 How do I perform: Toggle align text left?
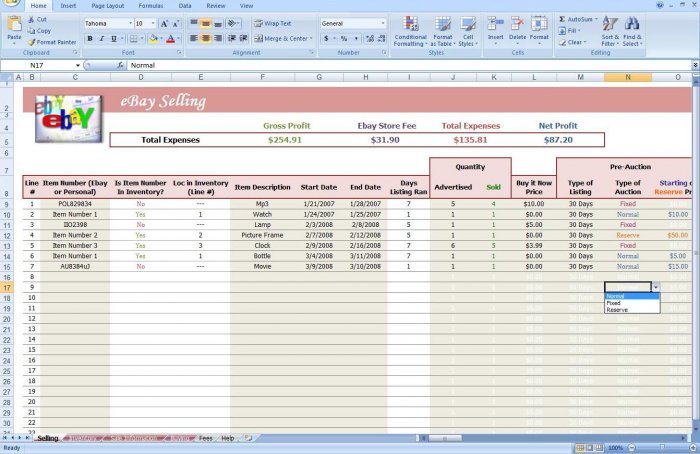(194, 38)
